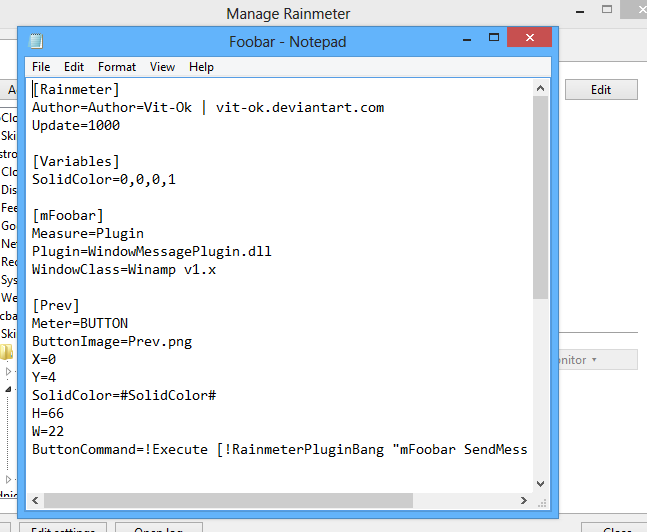Open the Edit menu in Notepad
The width and height of the screenshot is (647, 532).
[74, 67]
